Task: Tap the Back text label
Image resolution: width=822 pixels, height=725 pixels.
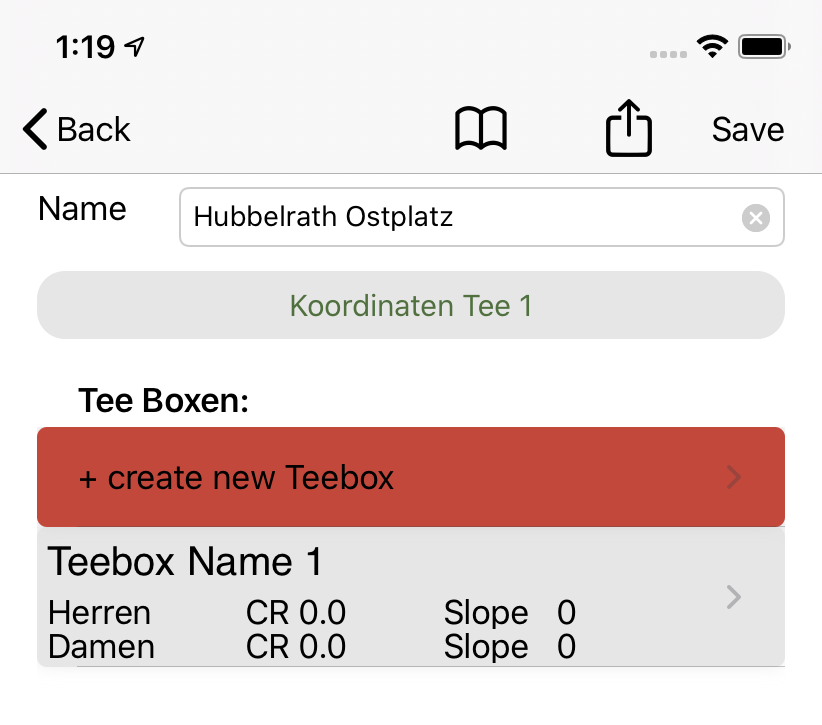Action: click(94, 130)
